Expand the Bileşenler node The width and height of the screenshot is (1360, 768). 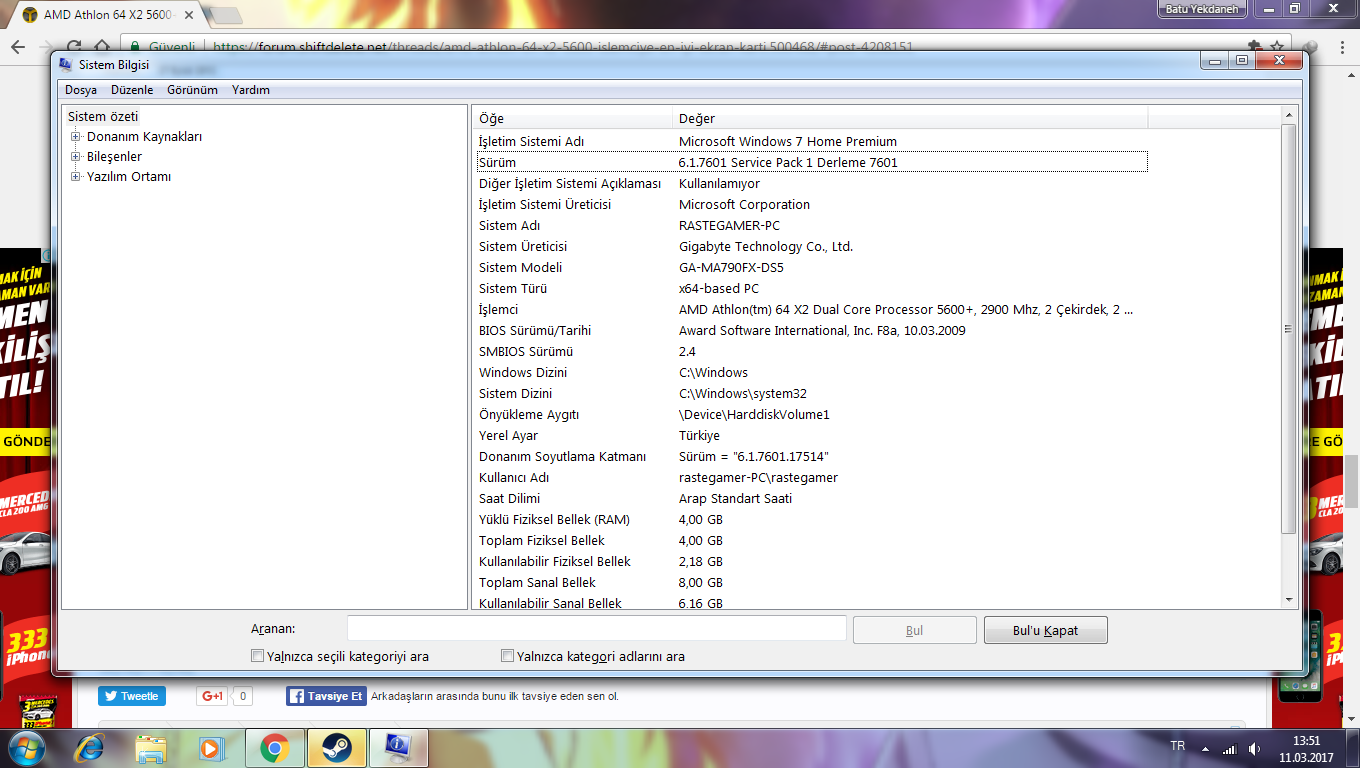[75, 157]
